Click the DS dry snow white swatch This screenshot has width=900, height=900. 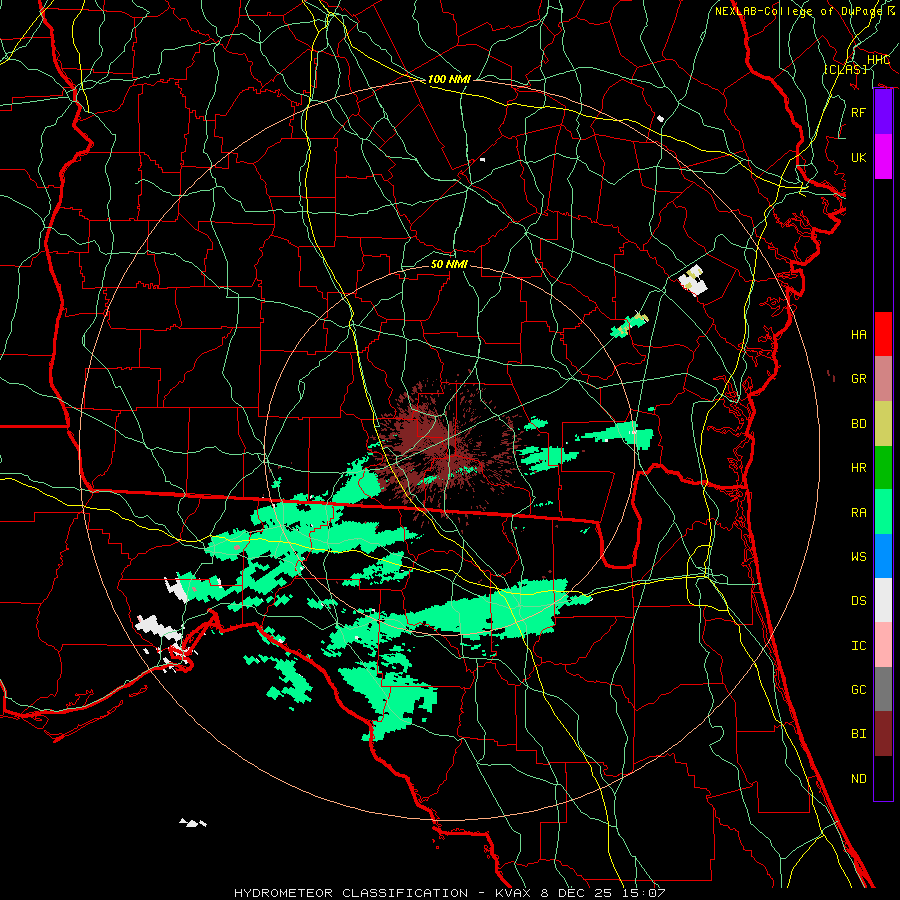[883, 600]
